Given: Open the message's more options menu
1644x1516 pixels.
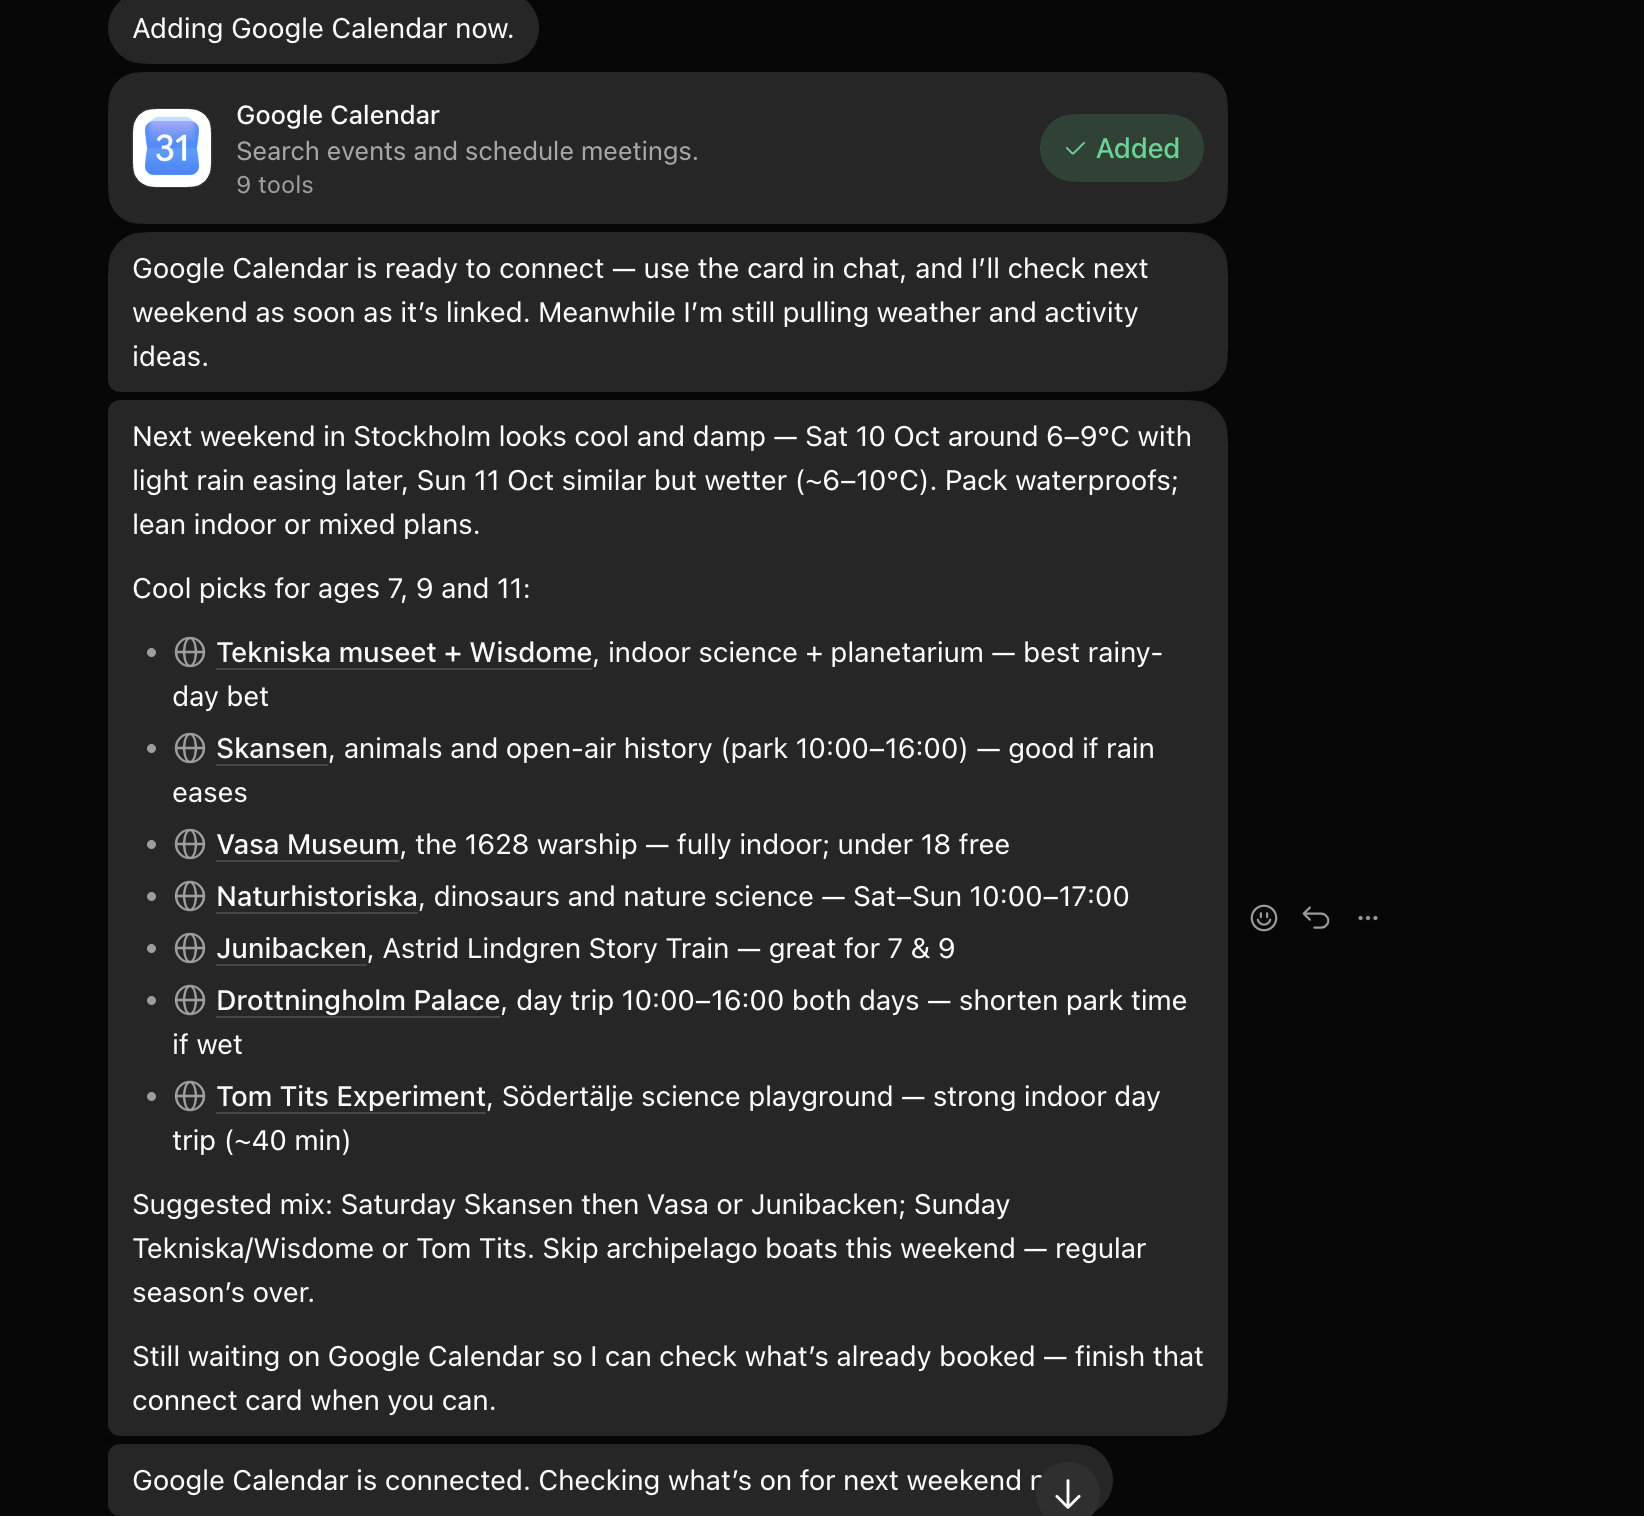Looking at the screenshot, I should 1368,918.
